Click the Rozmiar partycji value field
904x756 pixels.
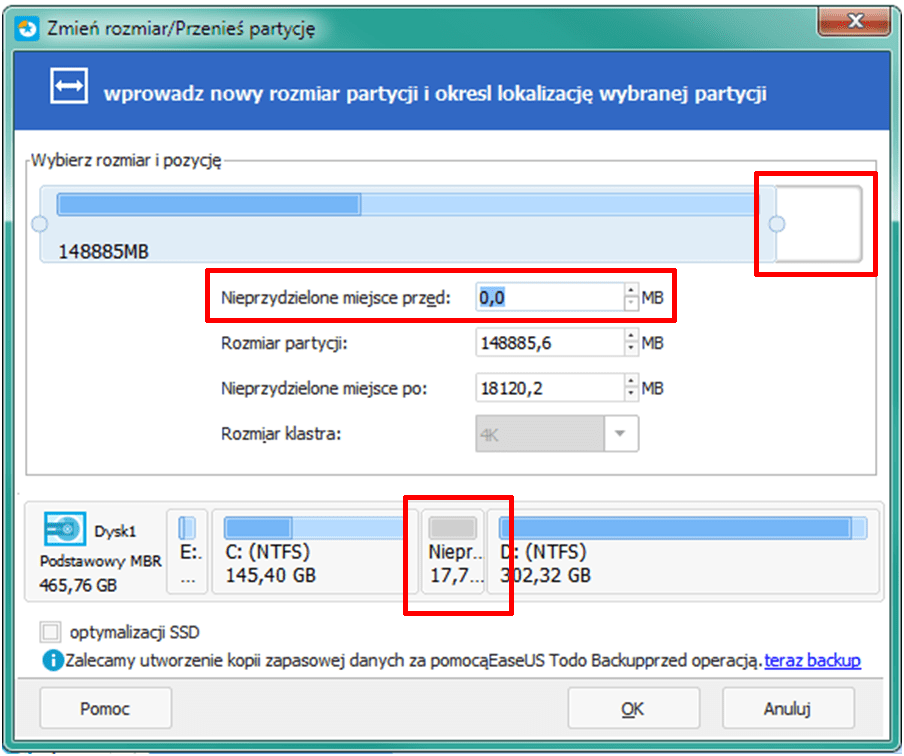point(549,344)
